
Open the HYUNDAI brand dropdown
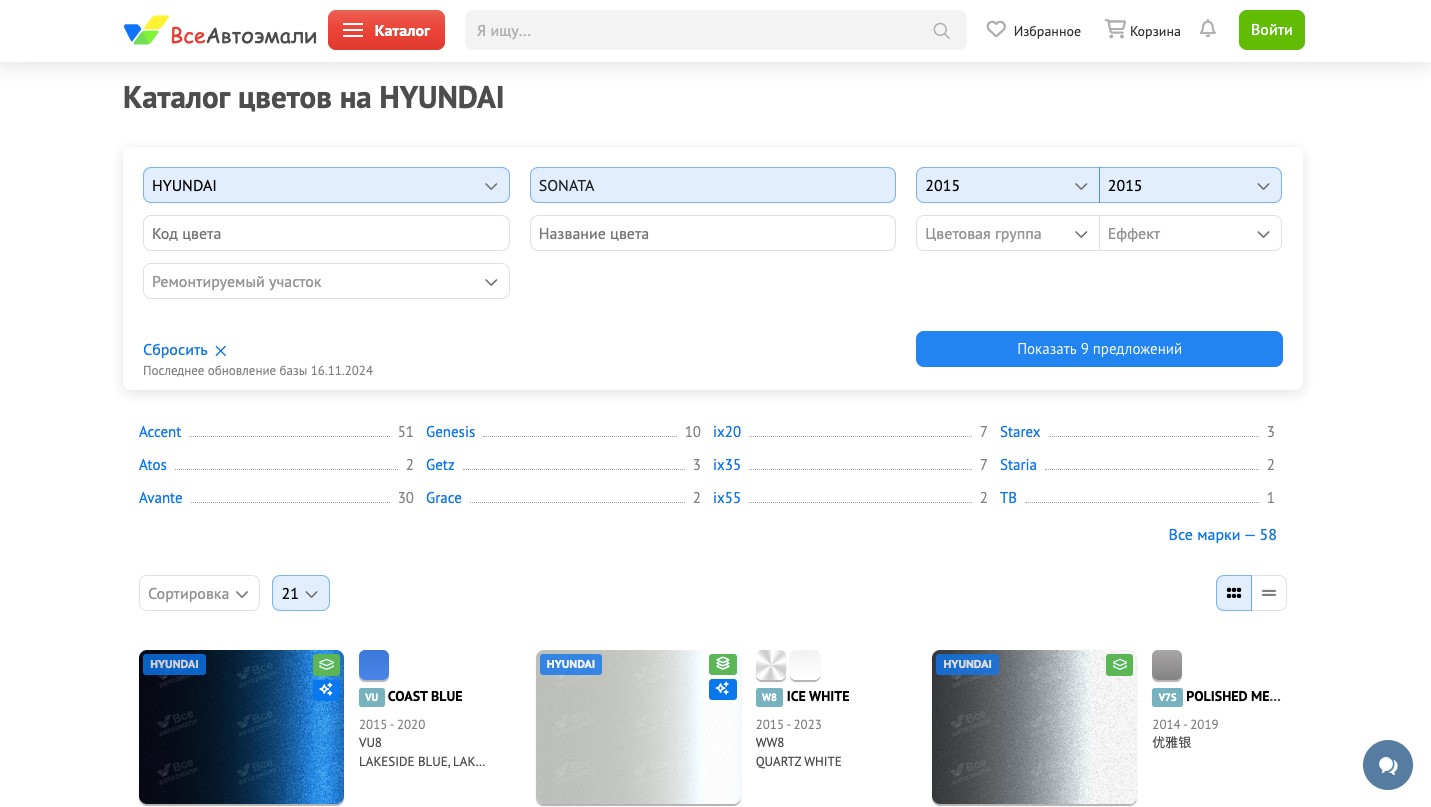326,185
